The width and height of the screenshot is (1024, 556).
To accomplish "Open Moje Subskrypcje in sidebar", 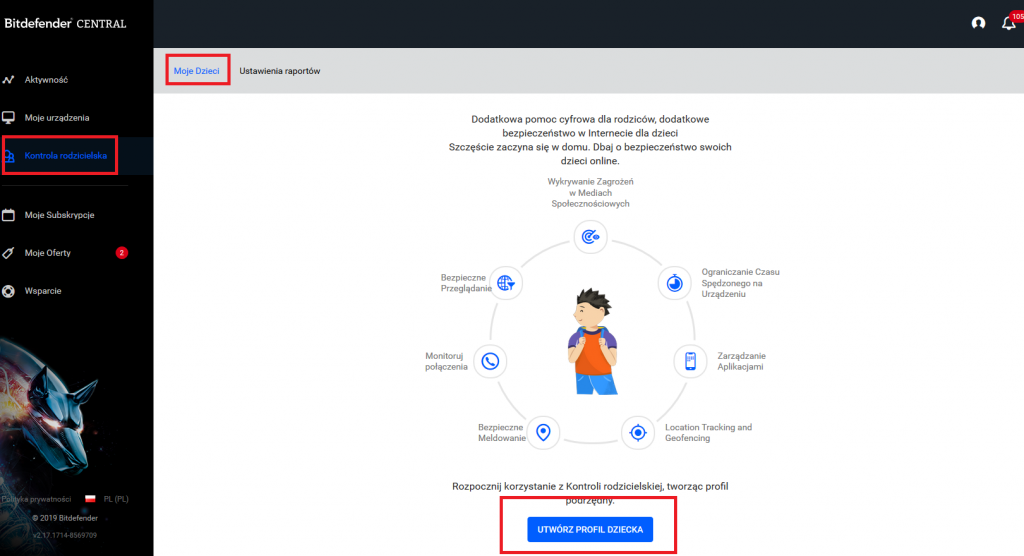I will pyautogui.click(x=59, y=215).
